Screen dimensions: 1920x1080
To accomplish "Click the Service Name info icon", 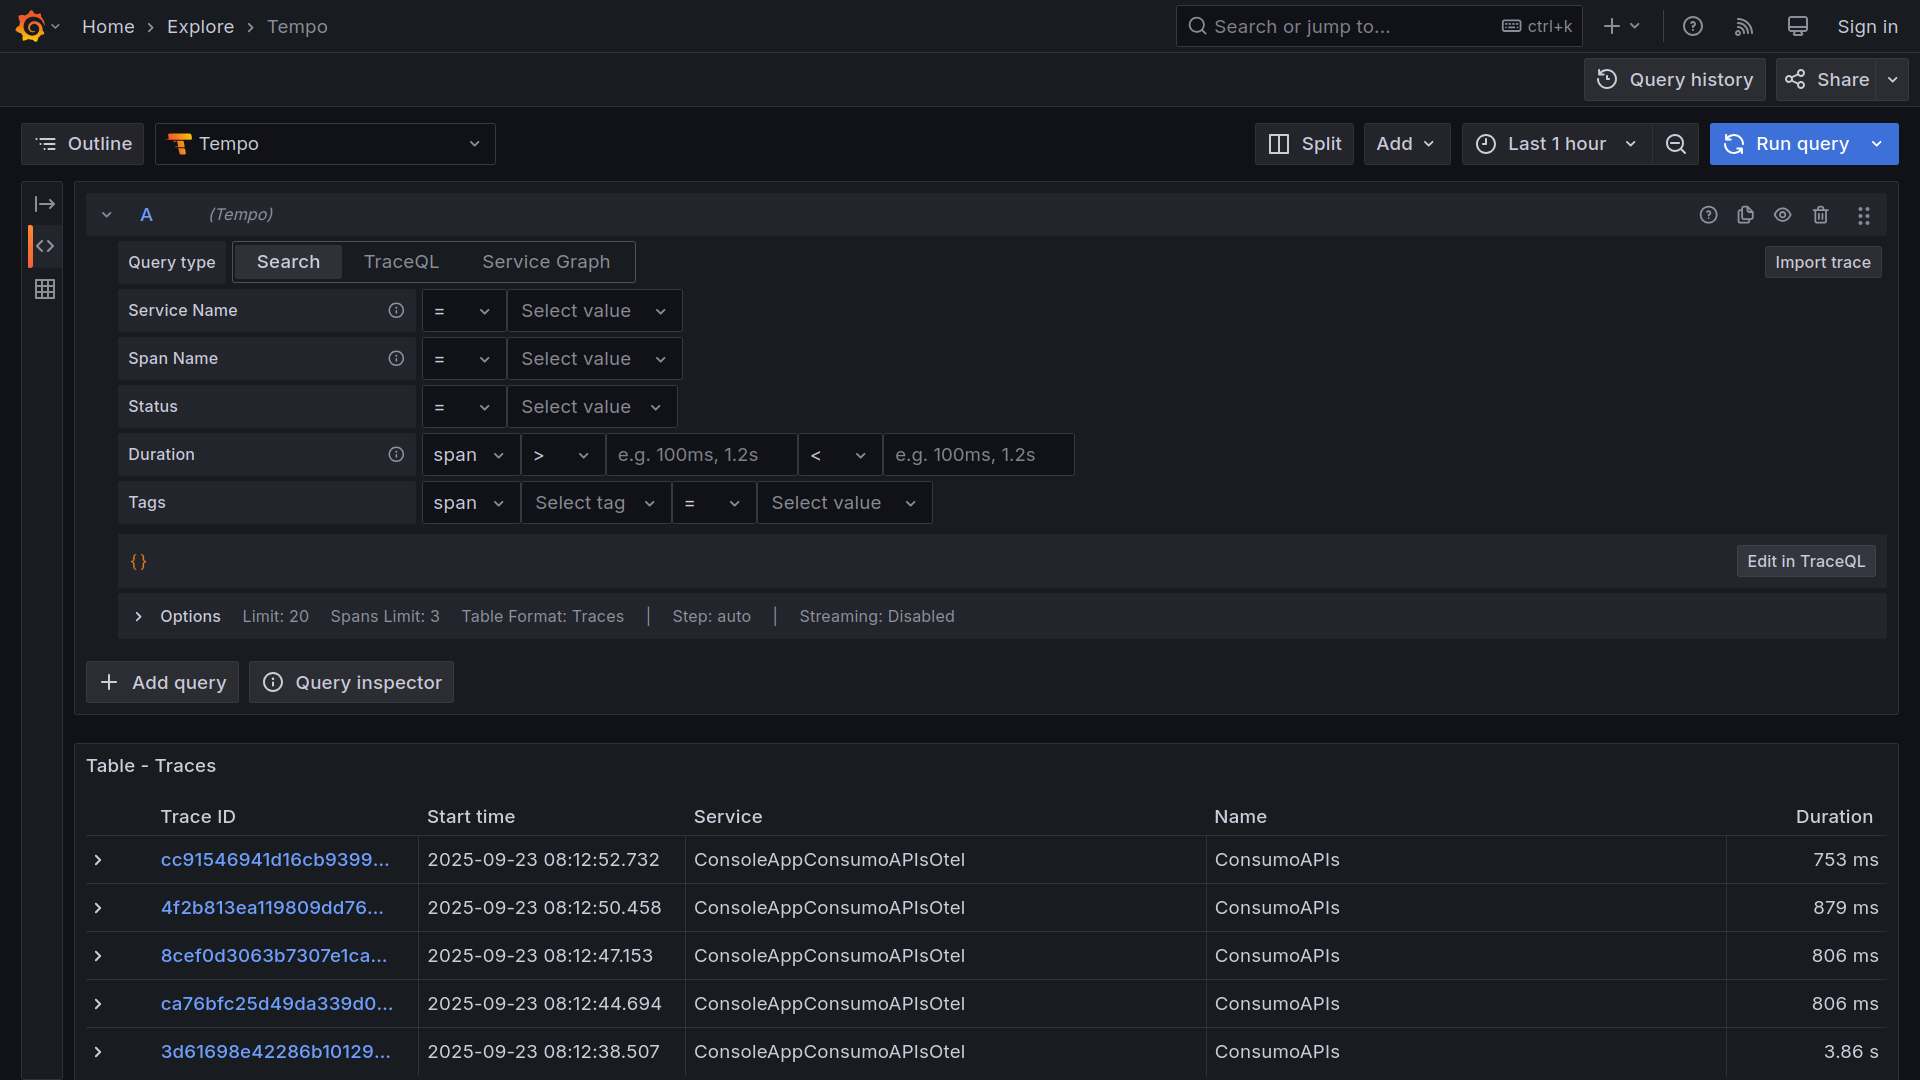I will [396, 311].
